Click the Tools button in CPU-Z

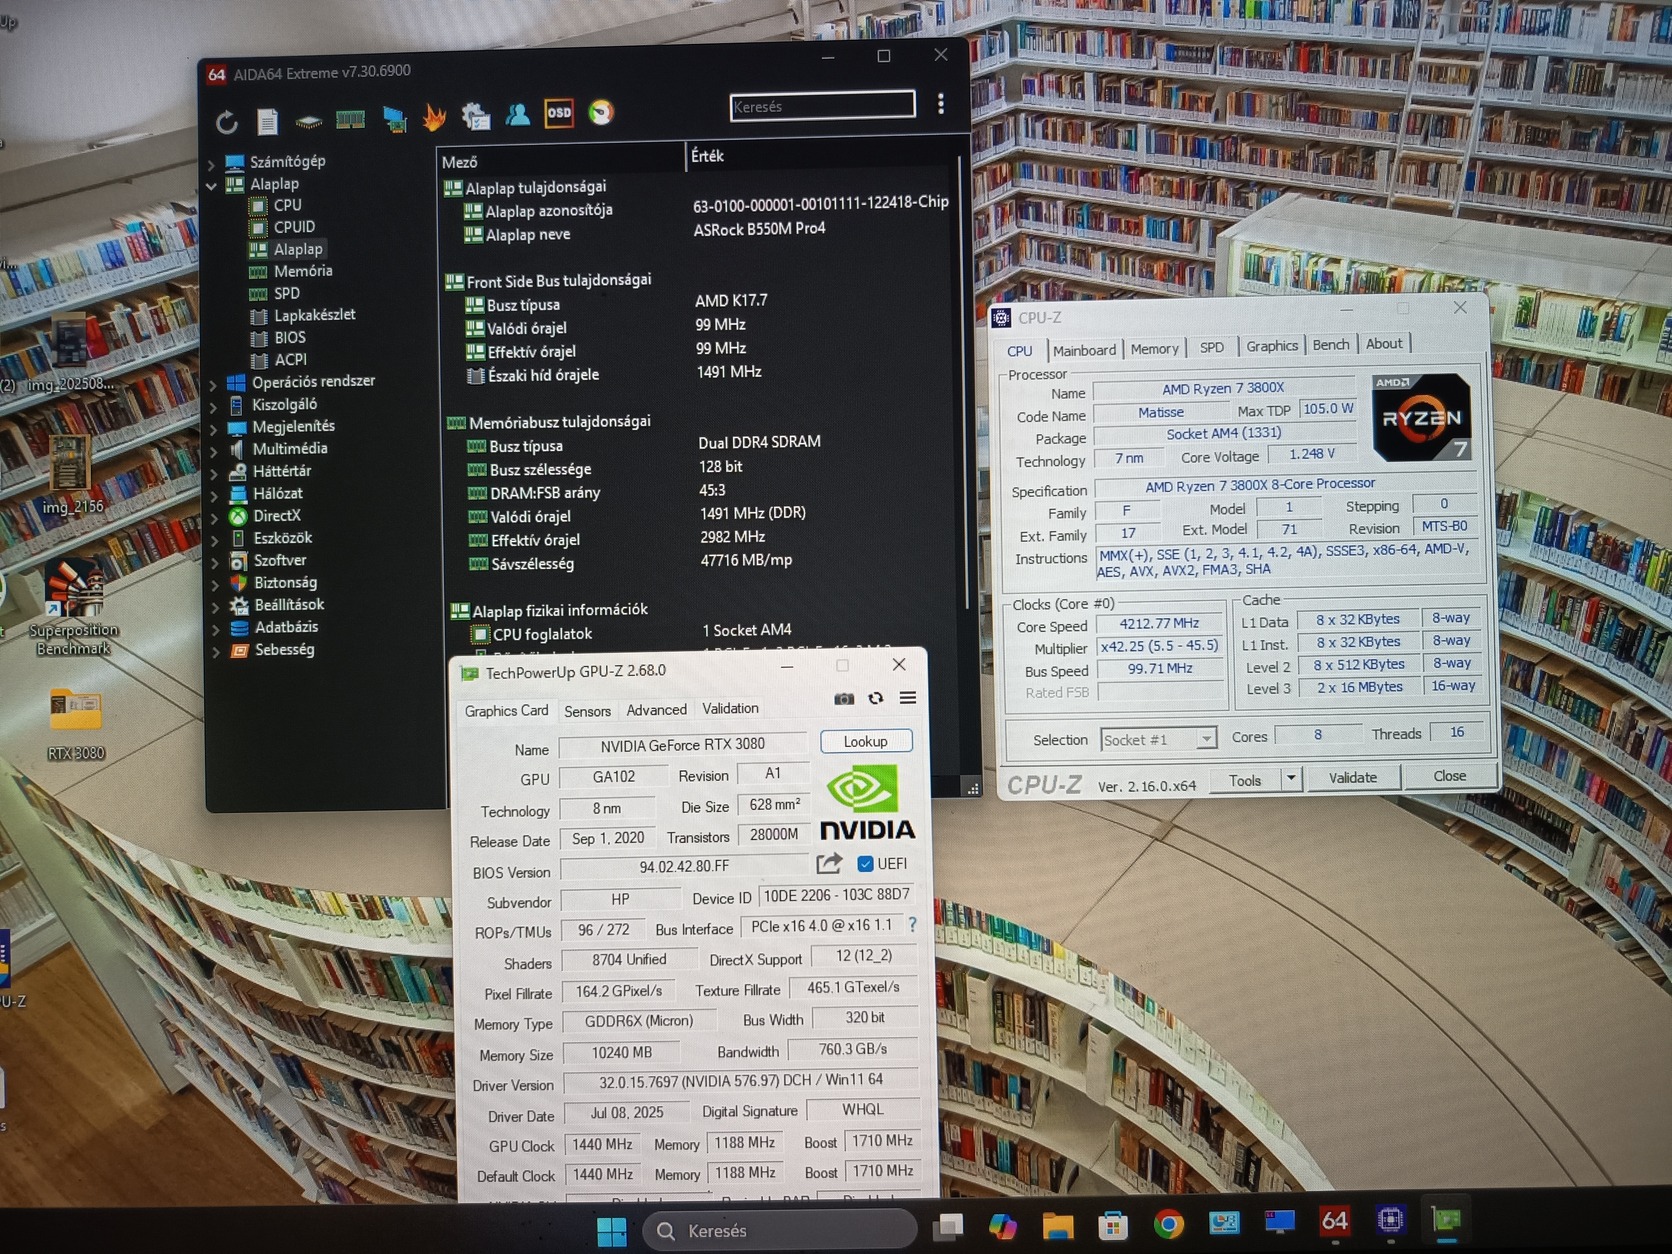tap(1245, 780)
